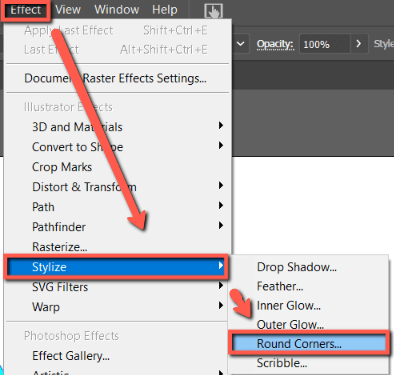Apply the Outer Glow effect

309,325
